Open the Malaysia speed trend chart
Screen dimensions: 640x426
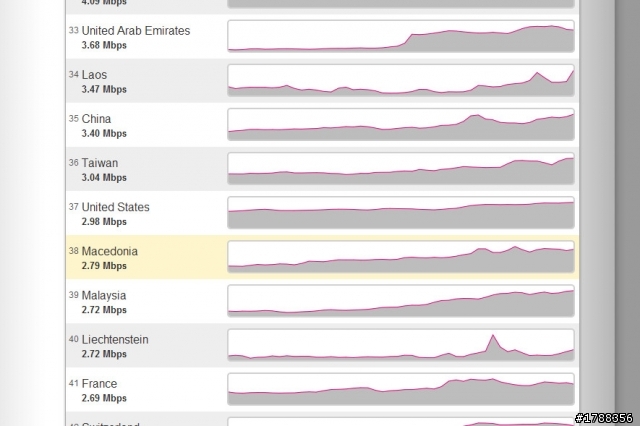[401, 301]
